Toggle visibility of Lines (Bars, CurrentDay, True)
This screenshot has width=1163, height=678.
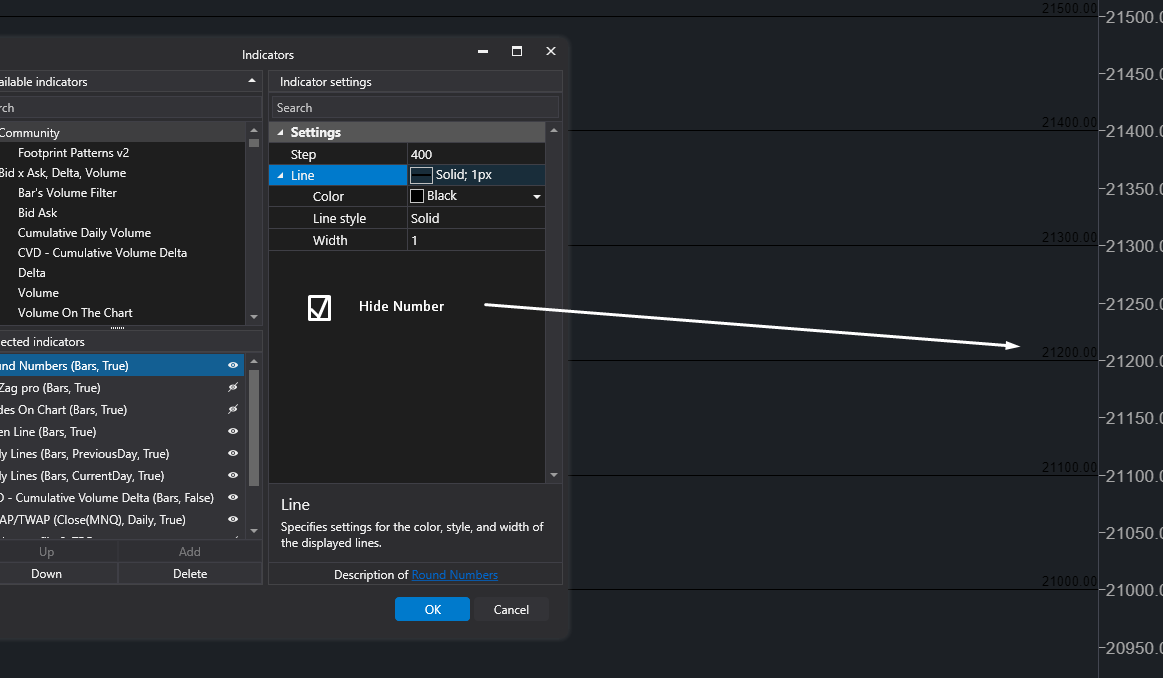click(x=233, y=475)
